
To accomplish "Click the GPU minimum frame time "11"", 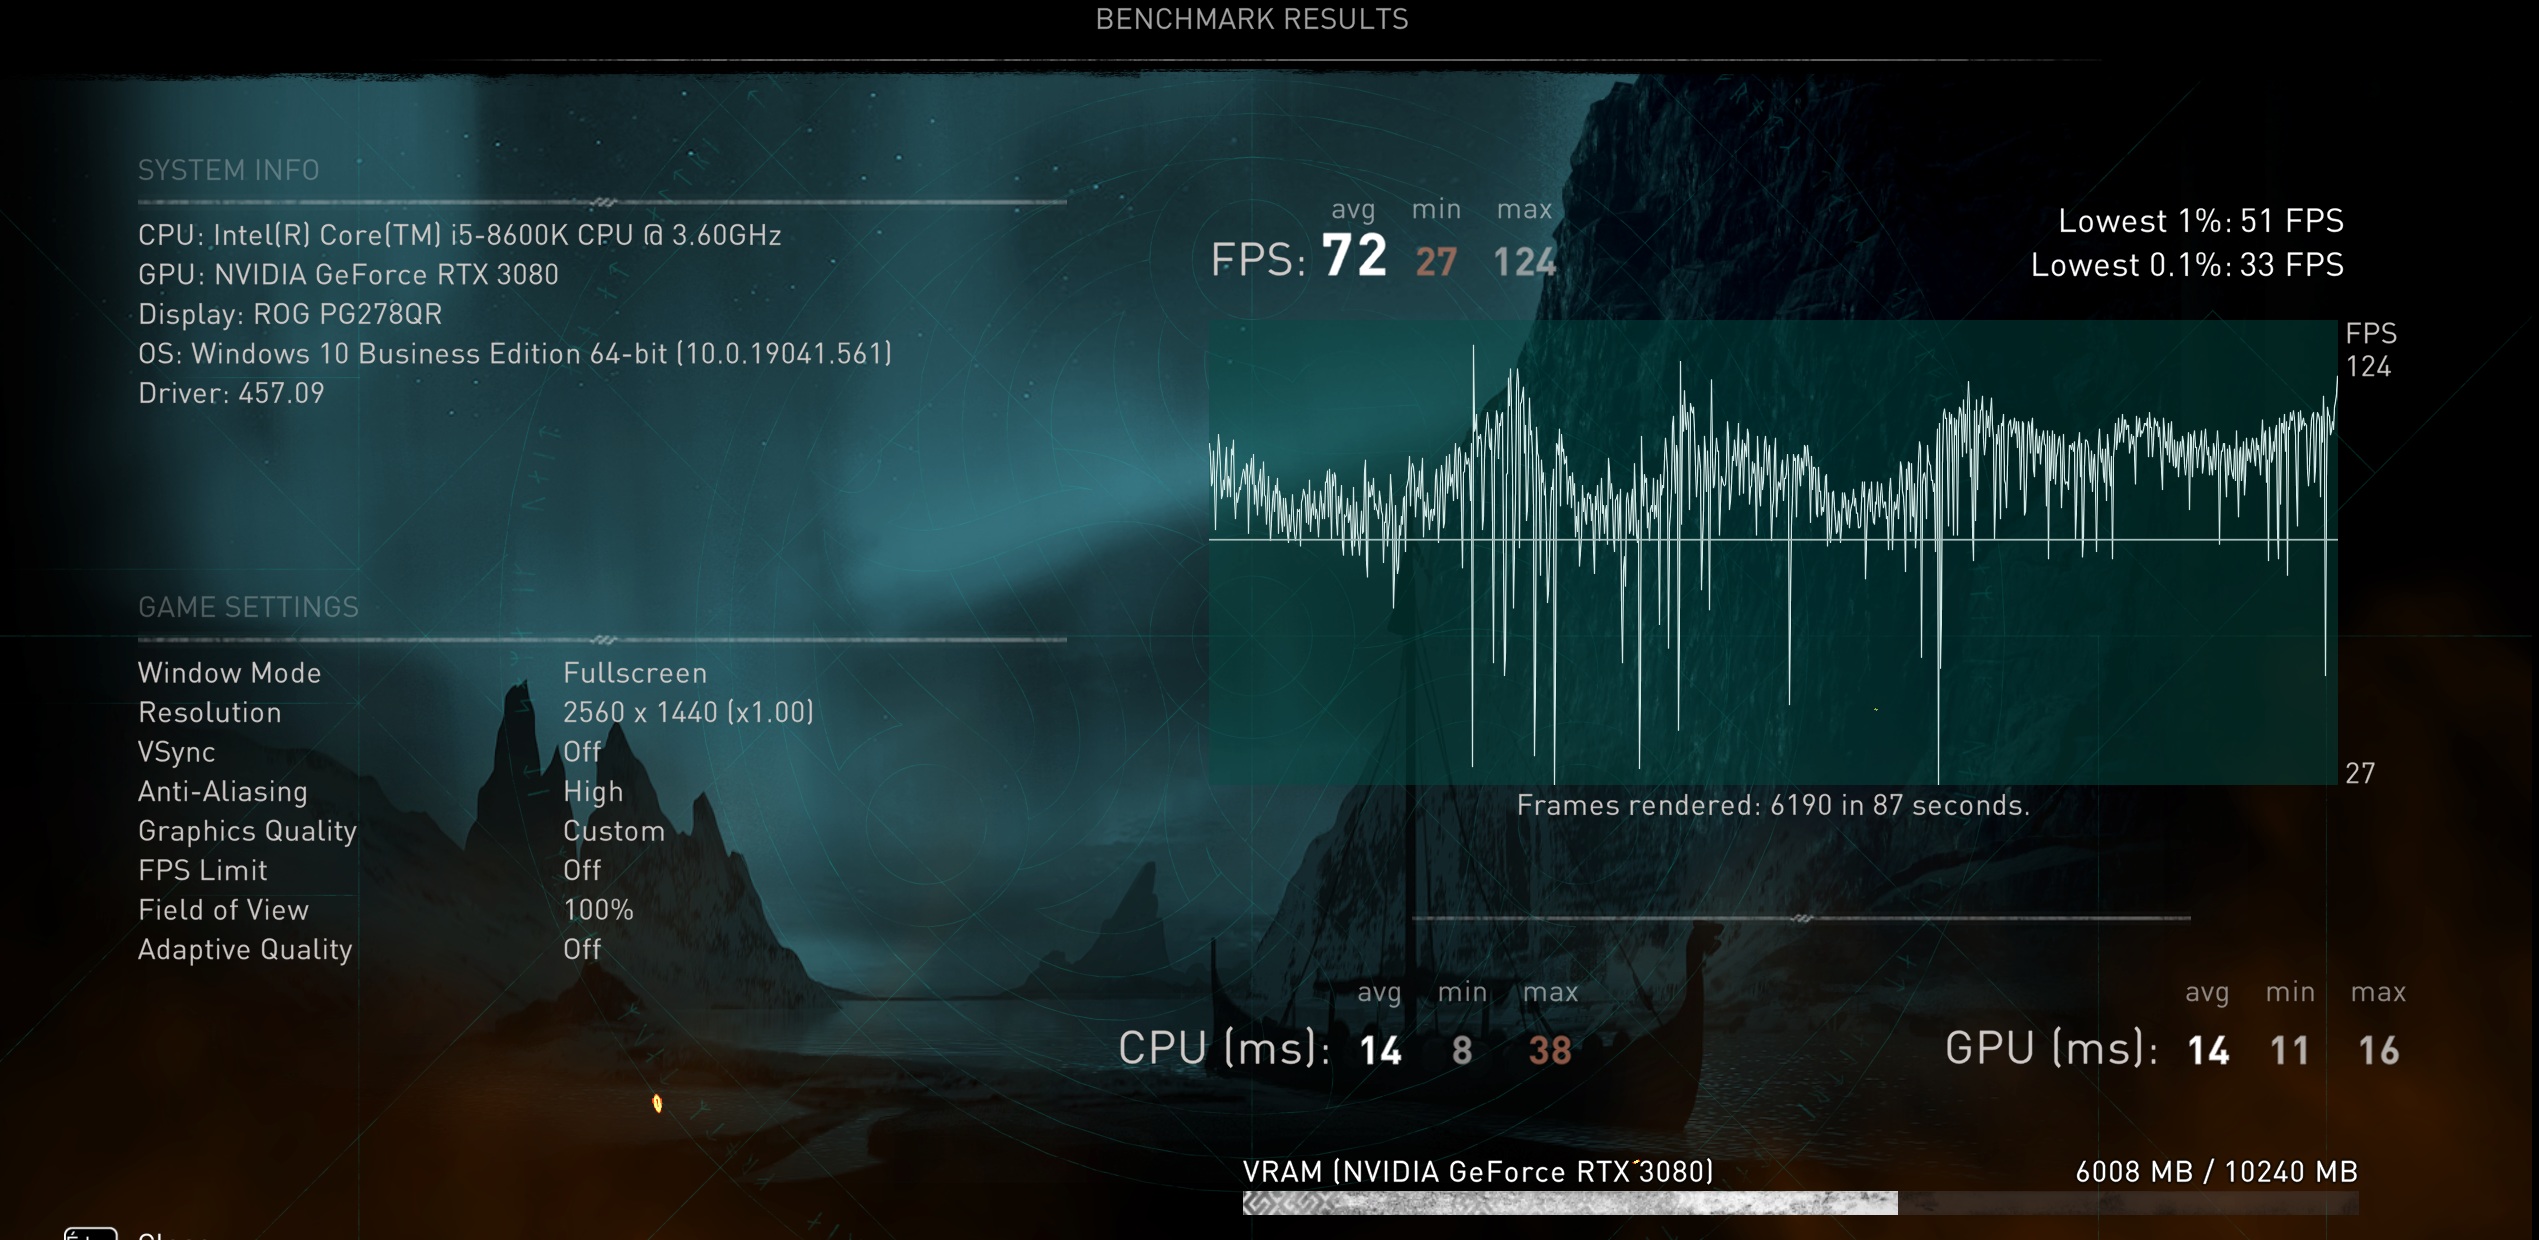I will (x=2289, y=1050).
